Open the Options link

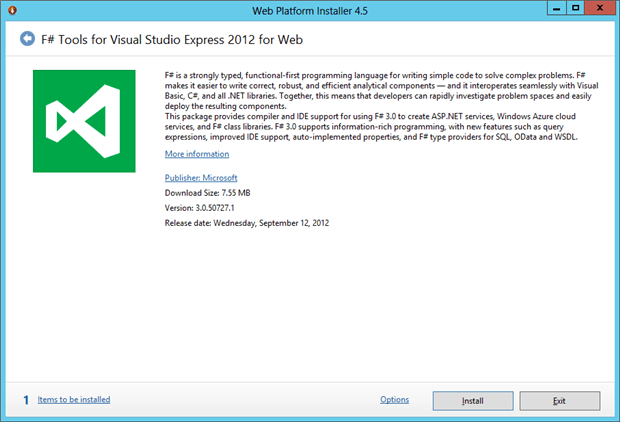pos(395,399)
